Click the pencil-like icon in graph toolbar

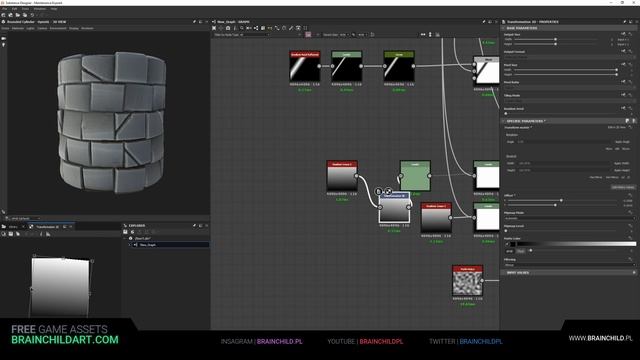291,28
